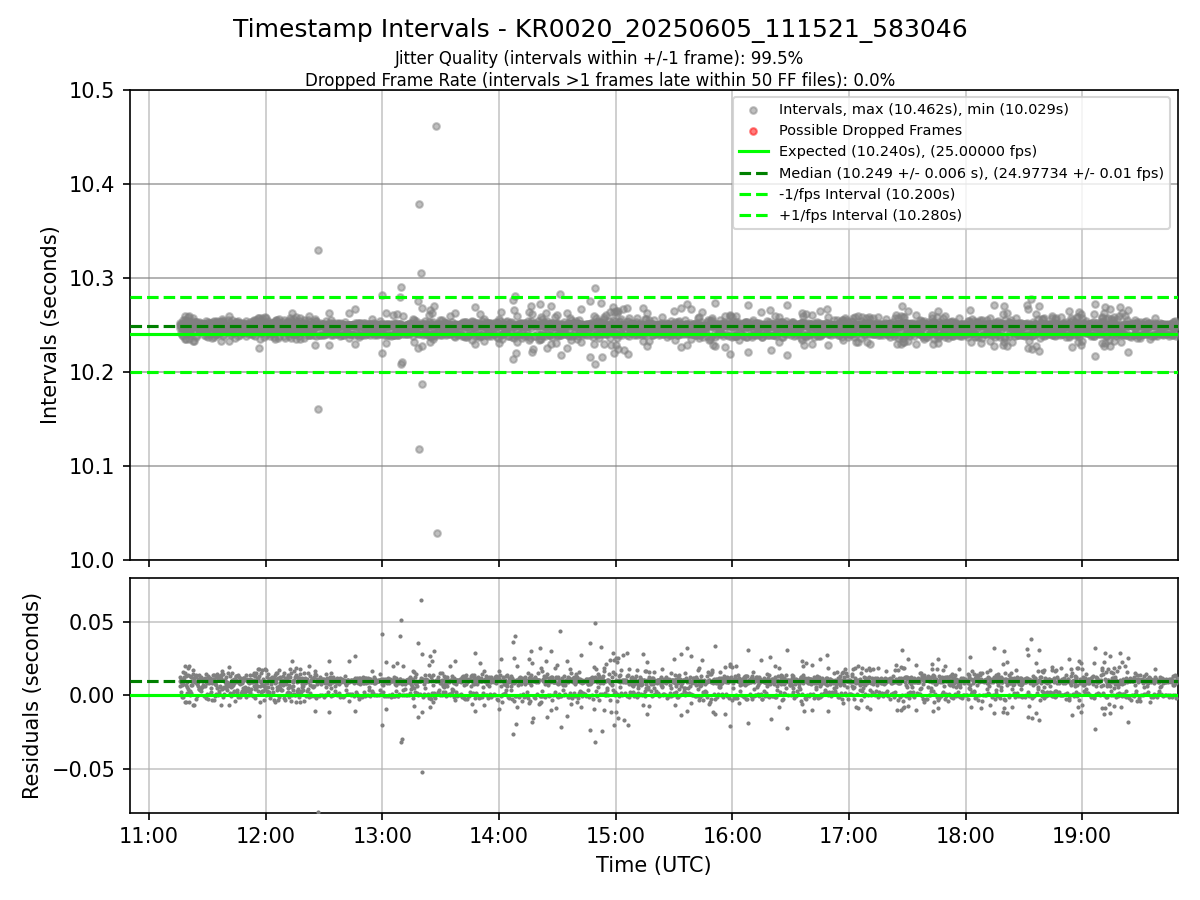This screenshot has width=1200, height=900.
Task: Click the outlier point near 10.33 at 12:27
Action: click(x=318, y=250)
